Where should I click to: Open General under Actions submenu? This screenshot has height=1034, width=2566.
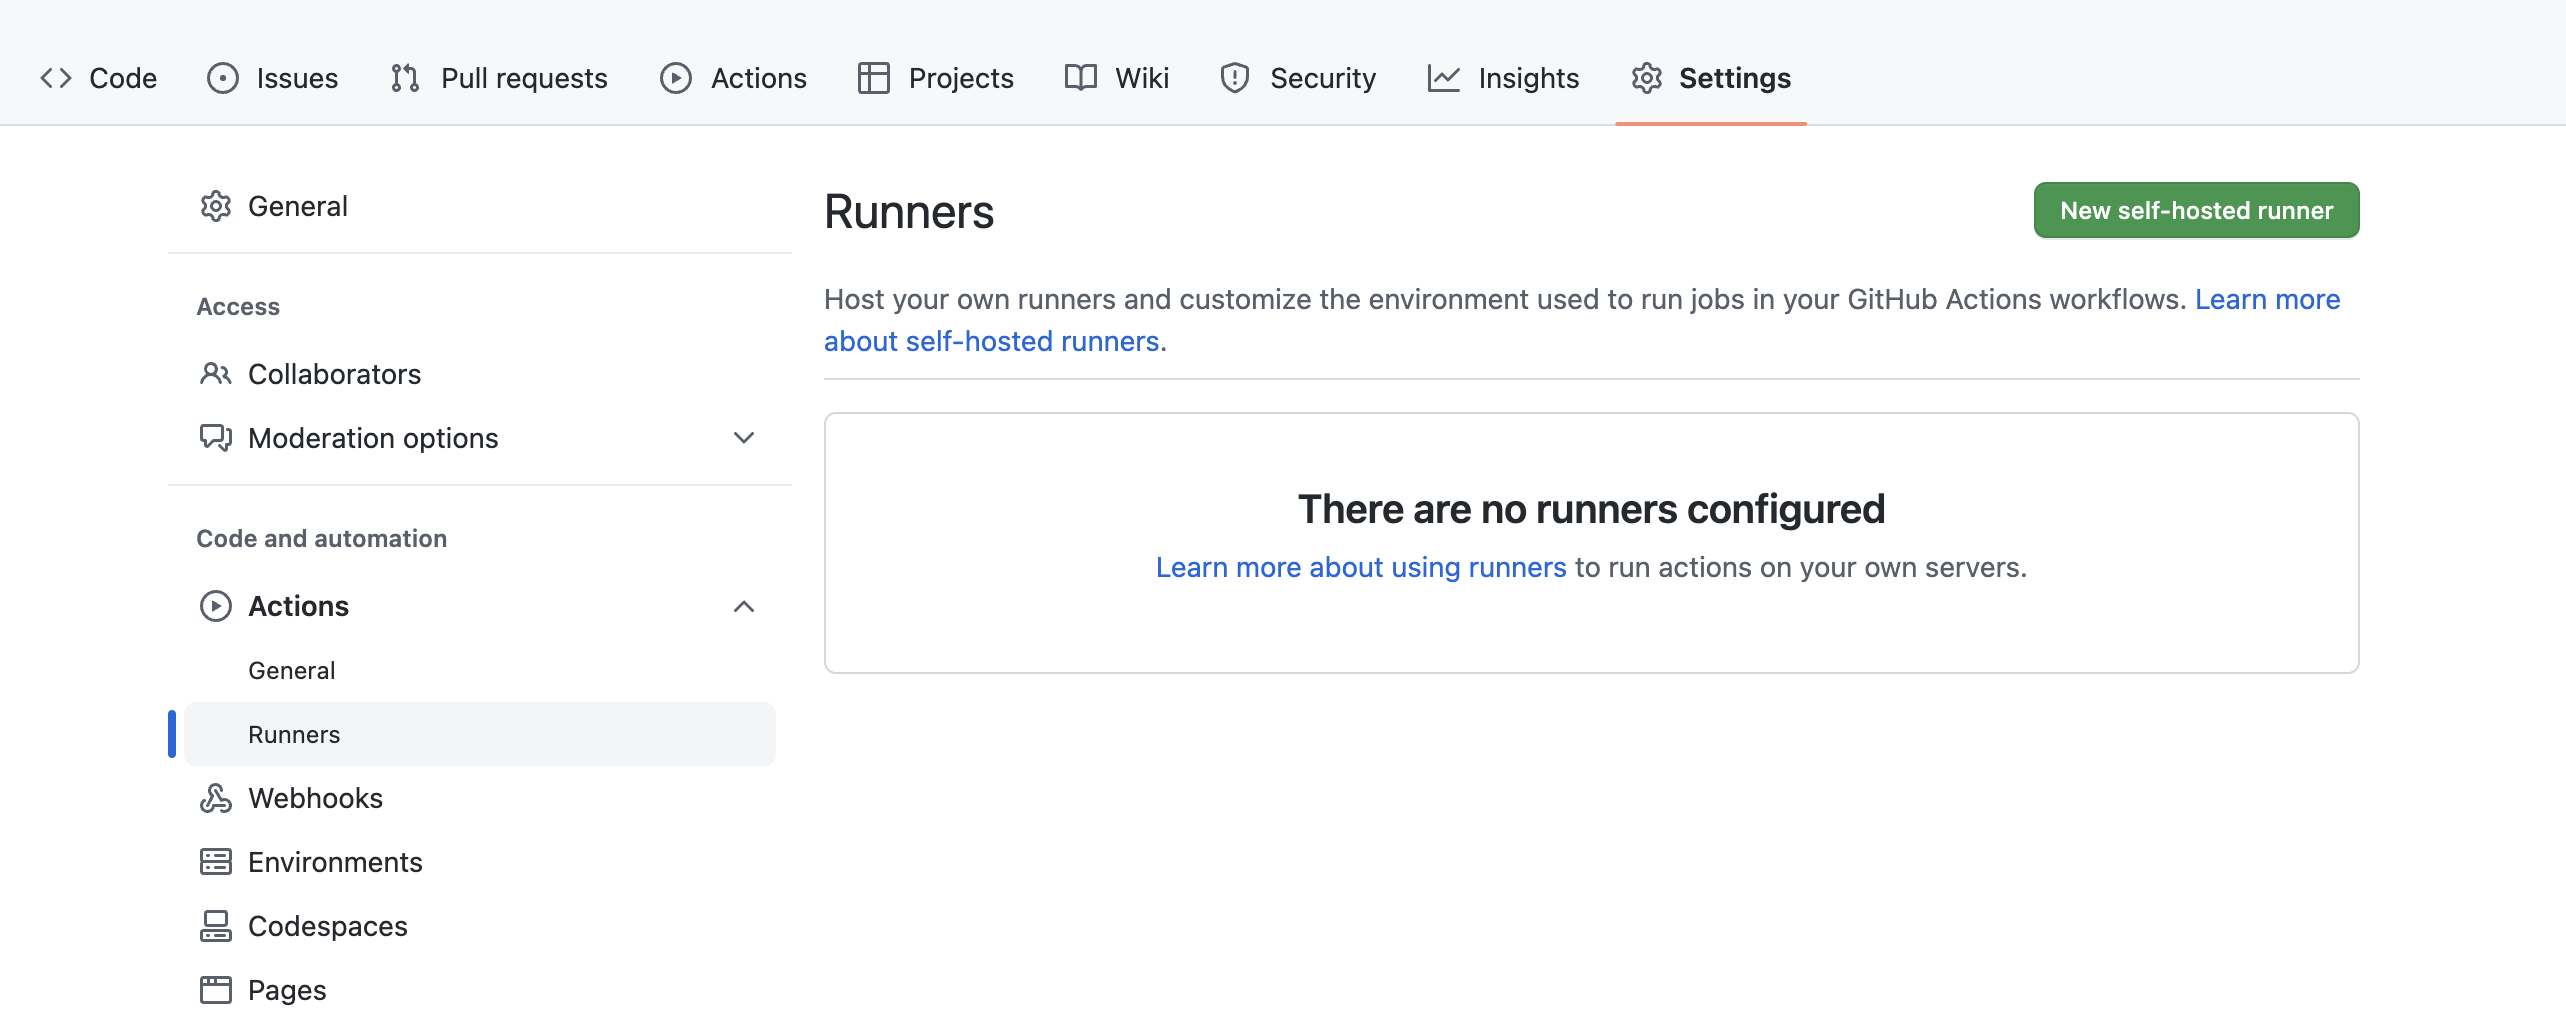(x=480, y=670)
